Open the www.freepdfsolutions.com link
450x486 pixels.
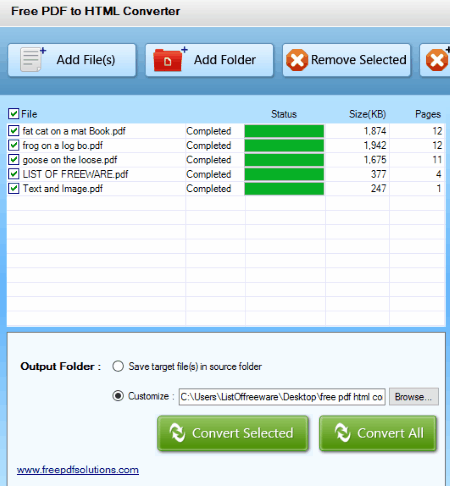click(78, 470)
